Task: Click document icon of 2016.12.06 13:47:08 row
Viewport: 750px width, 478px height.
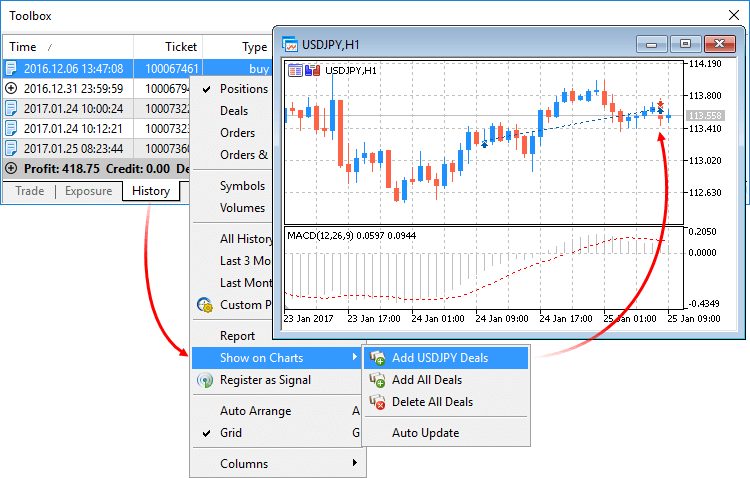Action: 11,68
